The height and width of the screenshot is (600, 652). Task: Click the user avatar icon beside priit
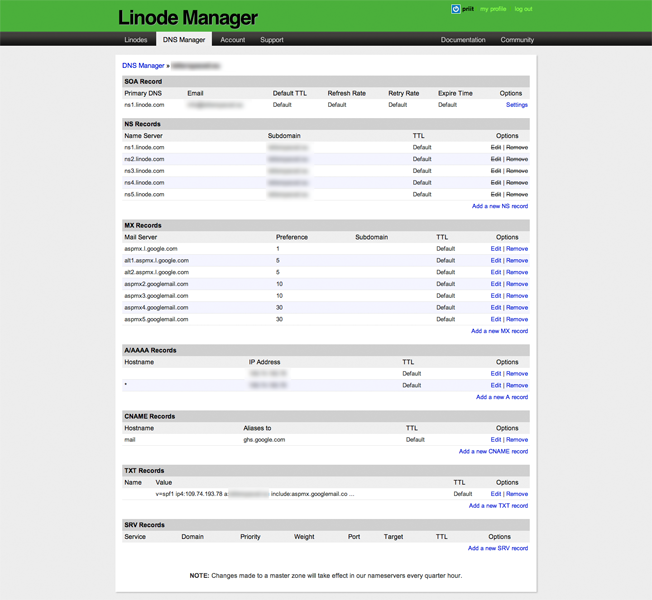[455, 9]
